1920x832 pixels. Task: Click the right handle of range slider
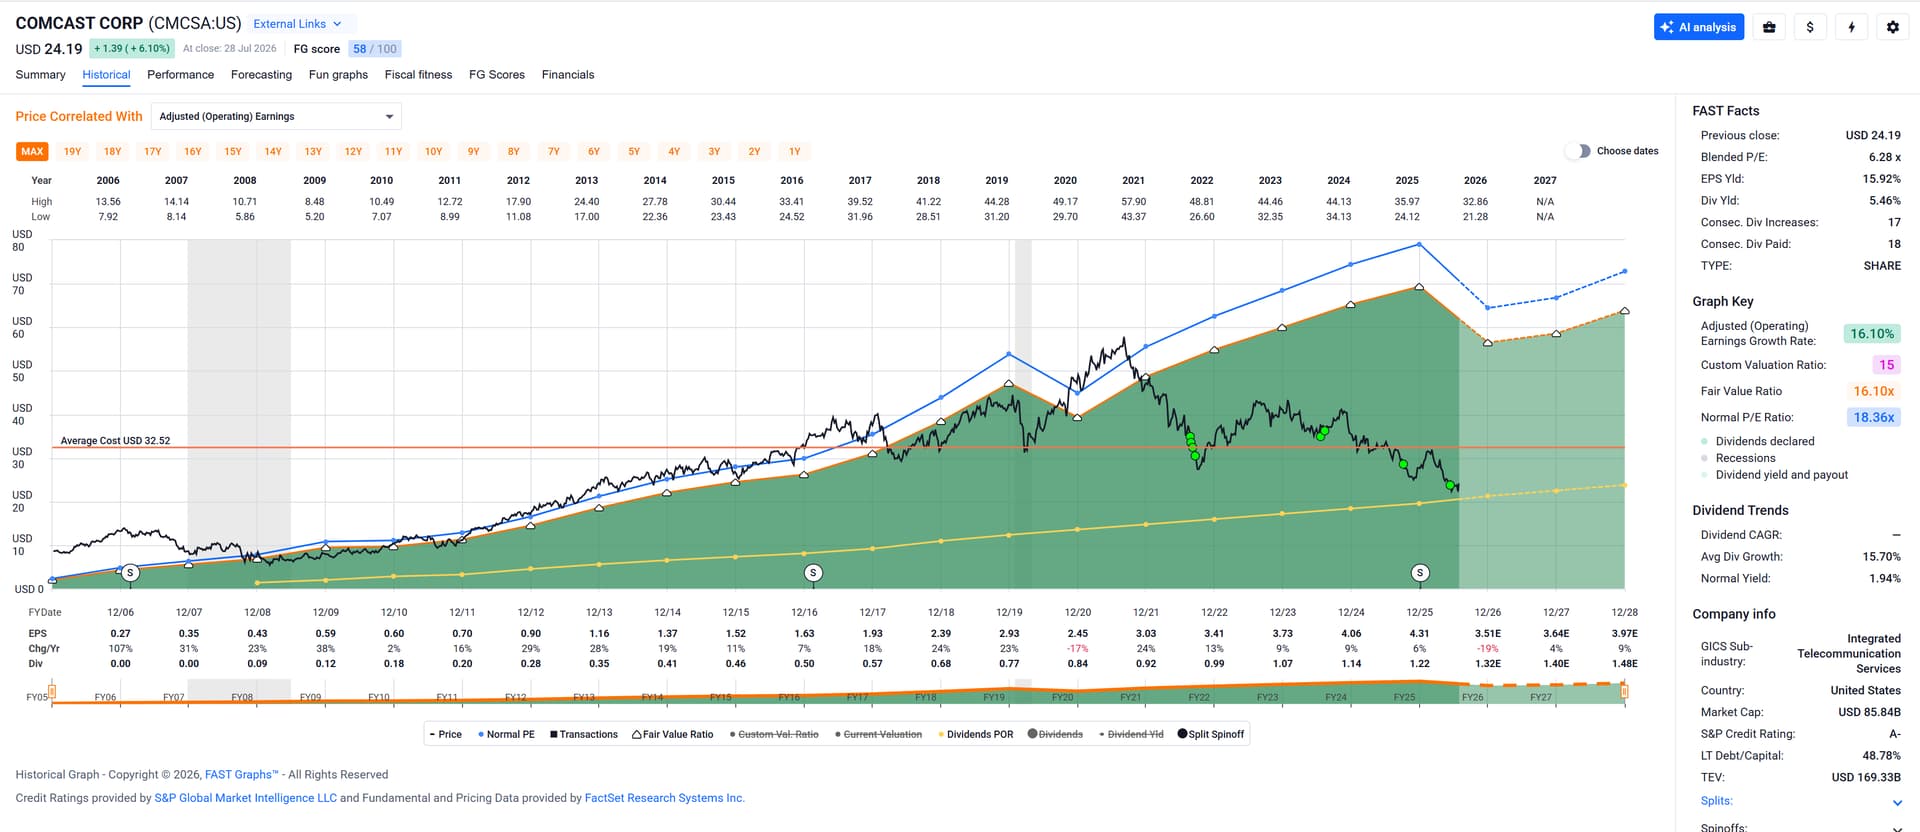[x=1625, y=691]
